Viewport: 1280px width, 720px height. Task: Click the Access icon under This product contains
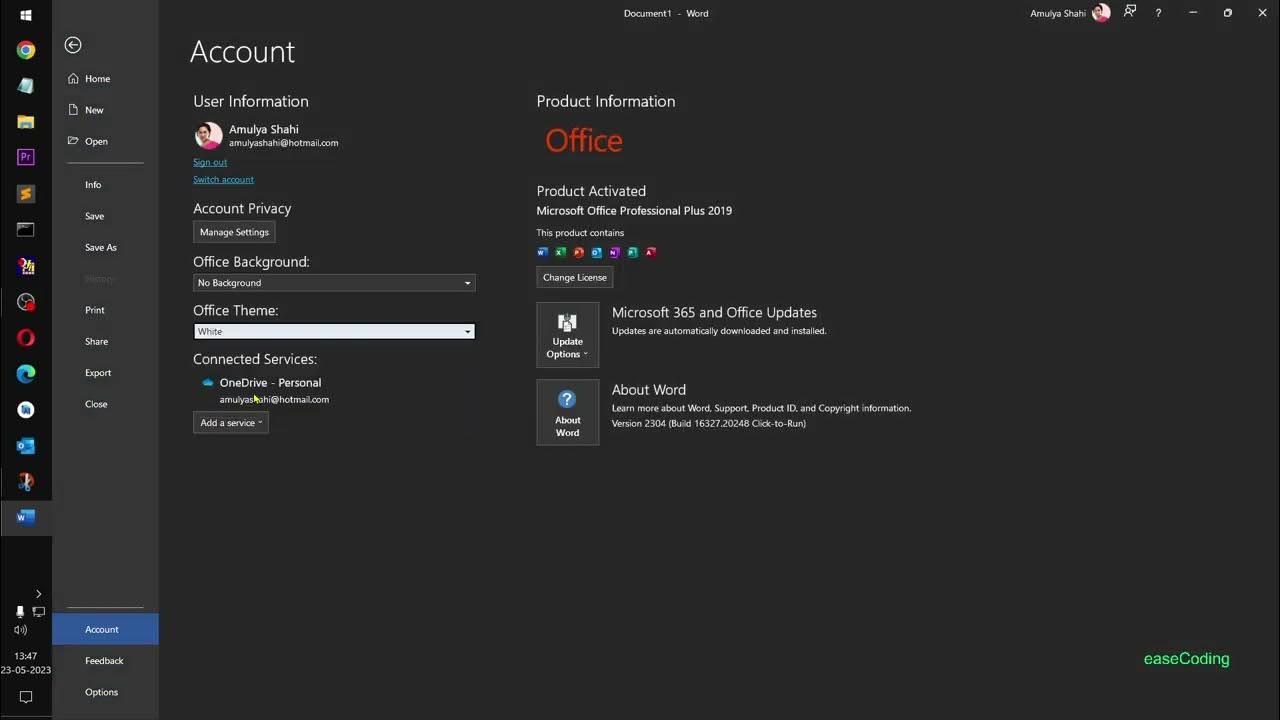(x=650, y=252)
